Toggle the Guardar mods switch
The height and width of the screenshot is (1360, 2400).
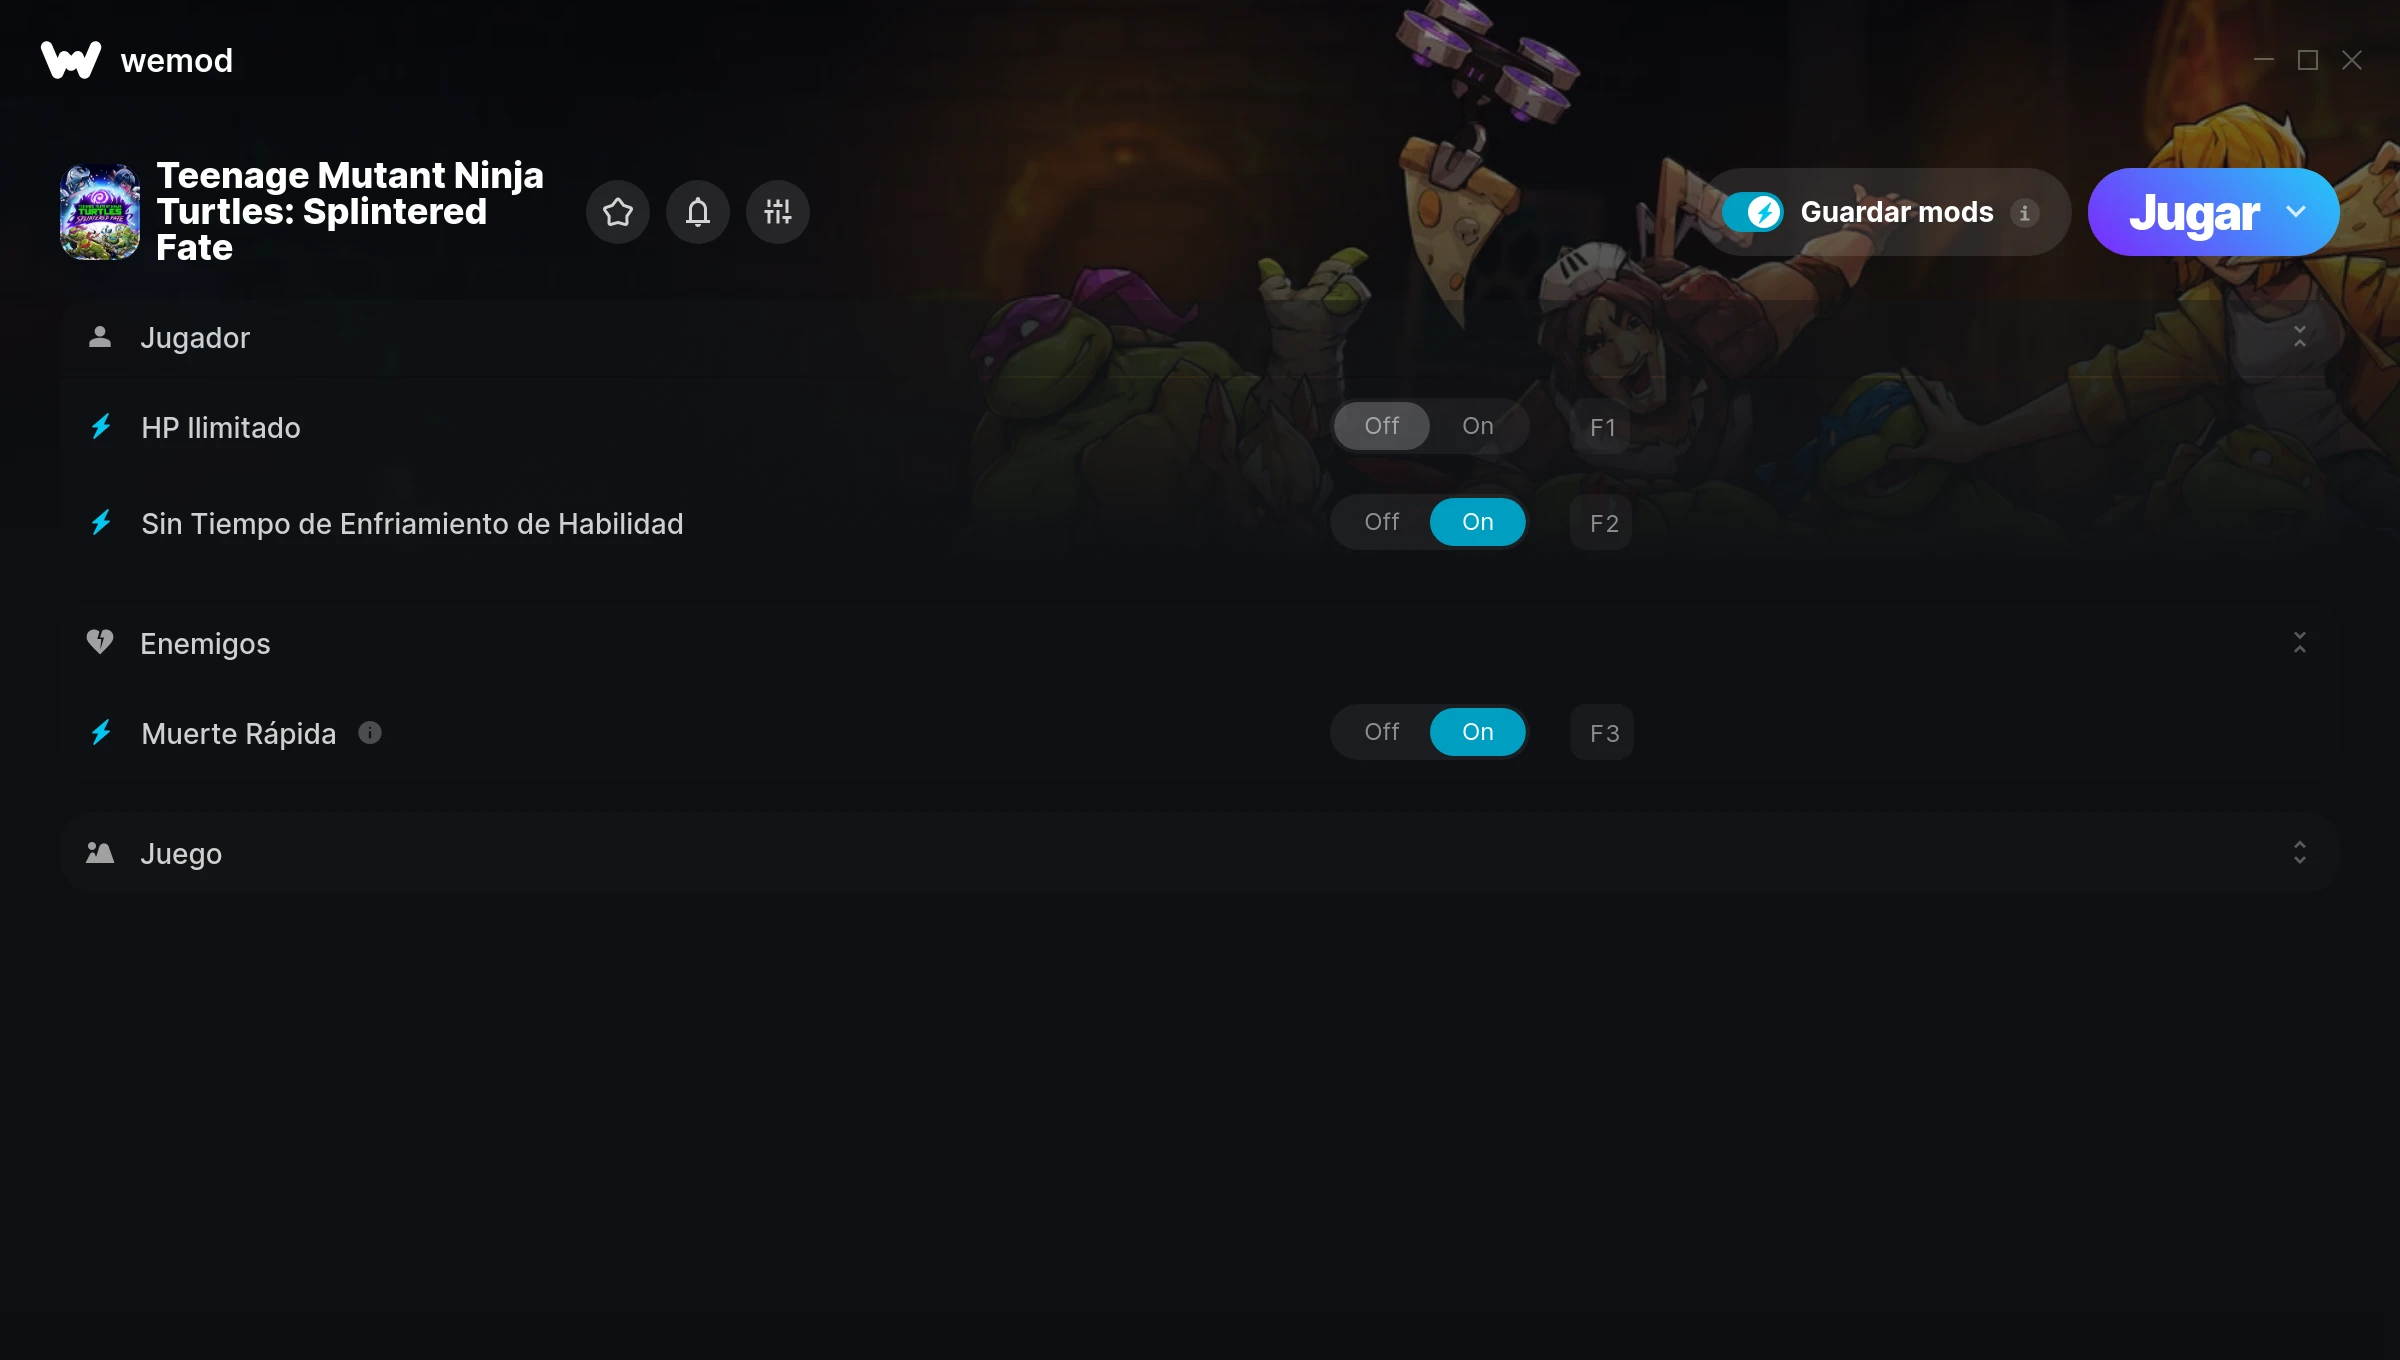(x=1754, y=212)
